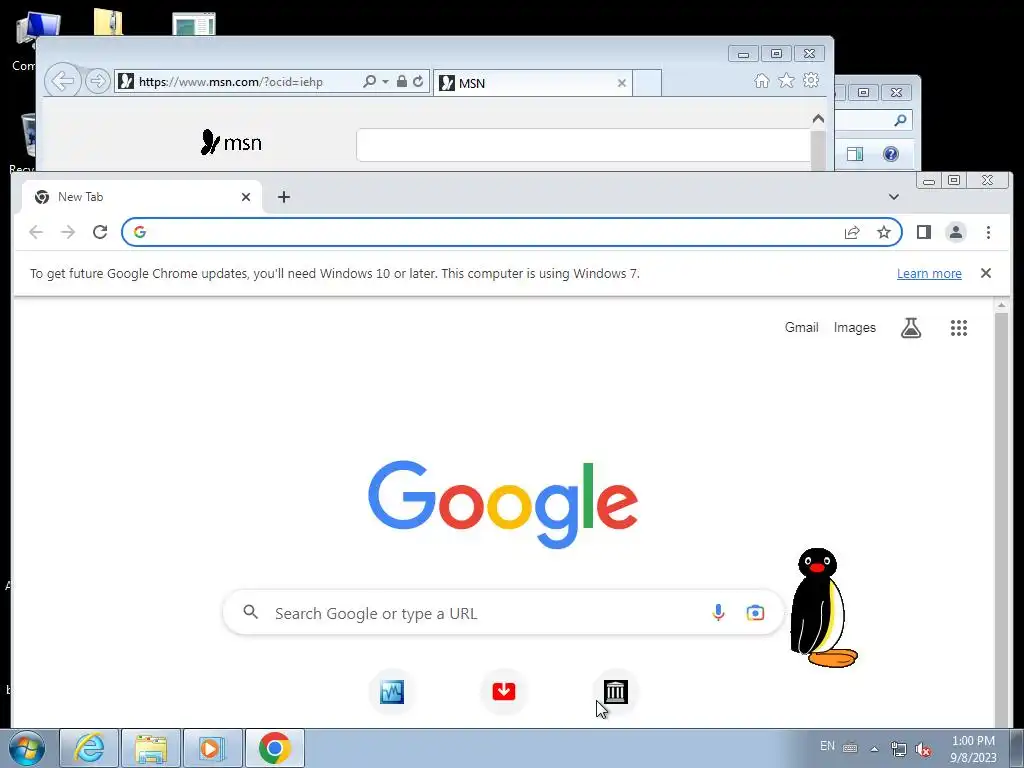This screenshot has width=1024, height=768.
Task: Select the MSN tab in Internet Explorer
Action: (x=532, y=83)
